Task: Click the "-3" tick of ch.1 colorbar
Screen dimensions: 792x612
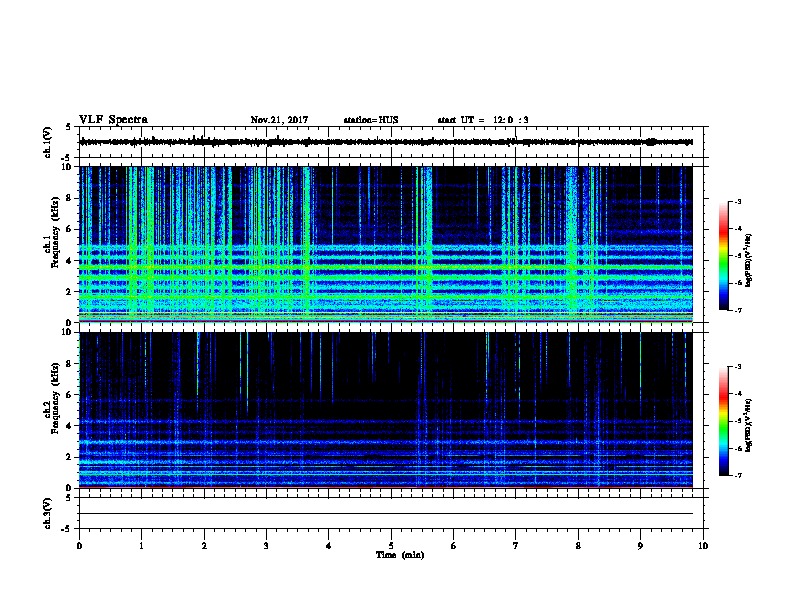Action: tap(737, 201)
